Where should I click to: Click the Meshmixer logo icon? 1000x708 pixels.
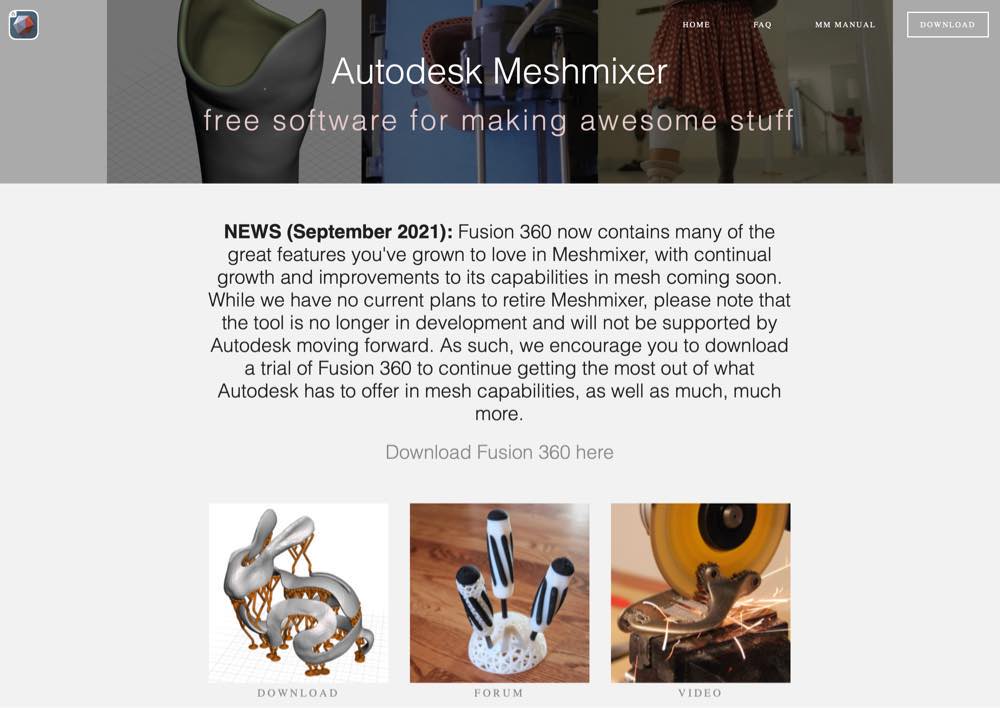click(24, 25)
